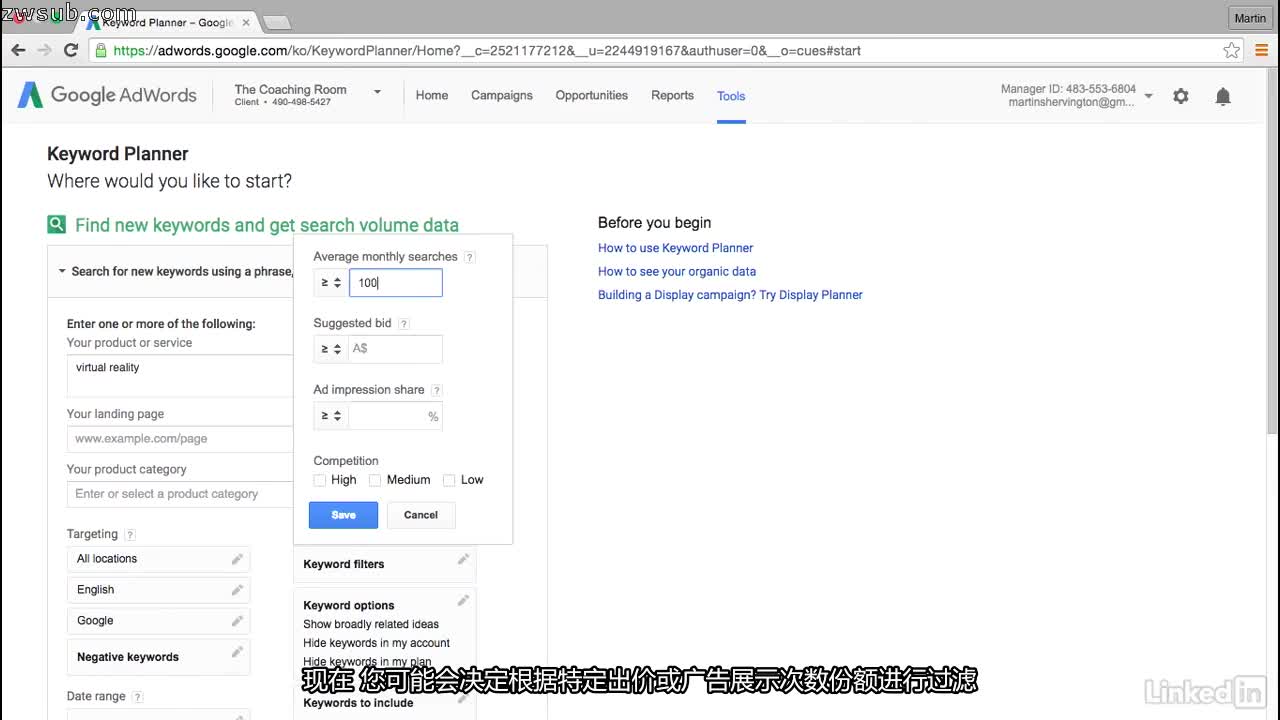Click product or service field with virtual reality

pyautogui.click(x=180, y=376)
